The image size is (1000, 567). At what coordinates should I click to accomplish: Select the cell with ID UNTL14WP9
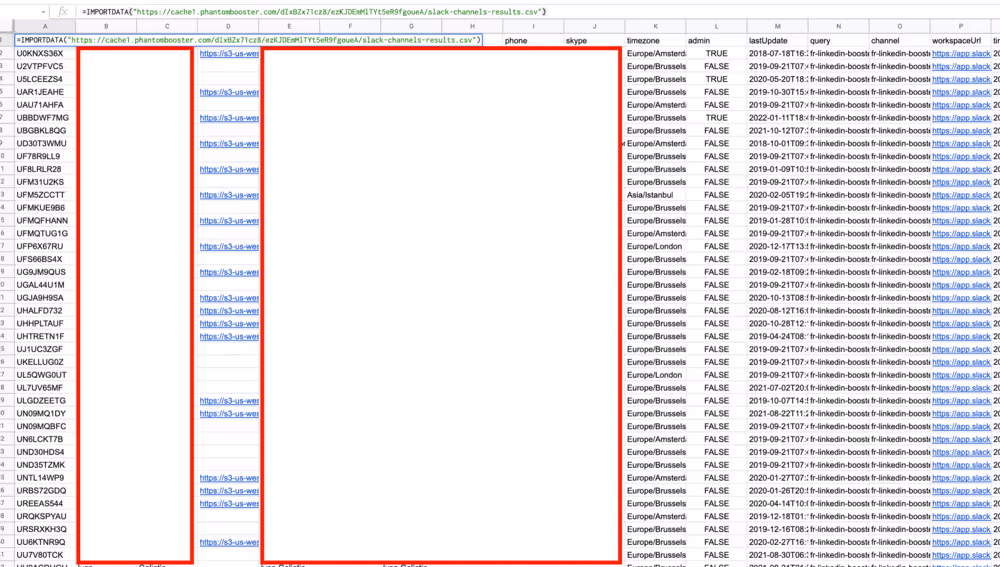point(45,478)
